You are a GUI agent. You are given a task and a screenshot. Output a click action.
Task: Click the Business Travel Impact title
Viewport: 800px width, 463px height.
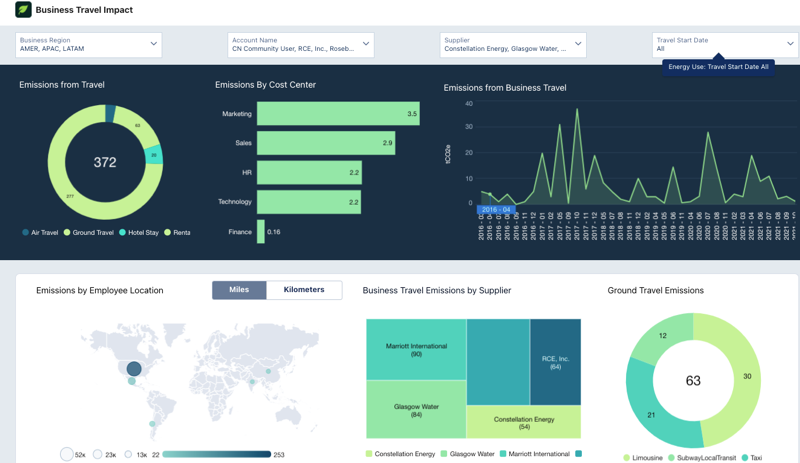[x=84, y=10]
